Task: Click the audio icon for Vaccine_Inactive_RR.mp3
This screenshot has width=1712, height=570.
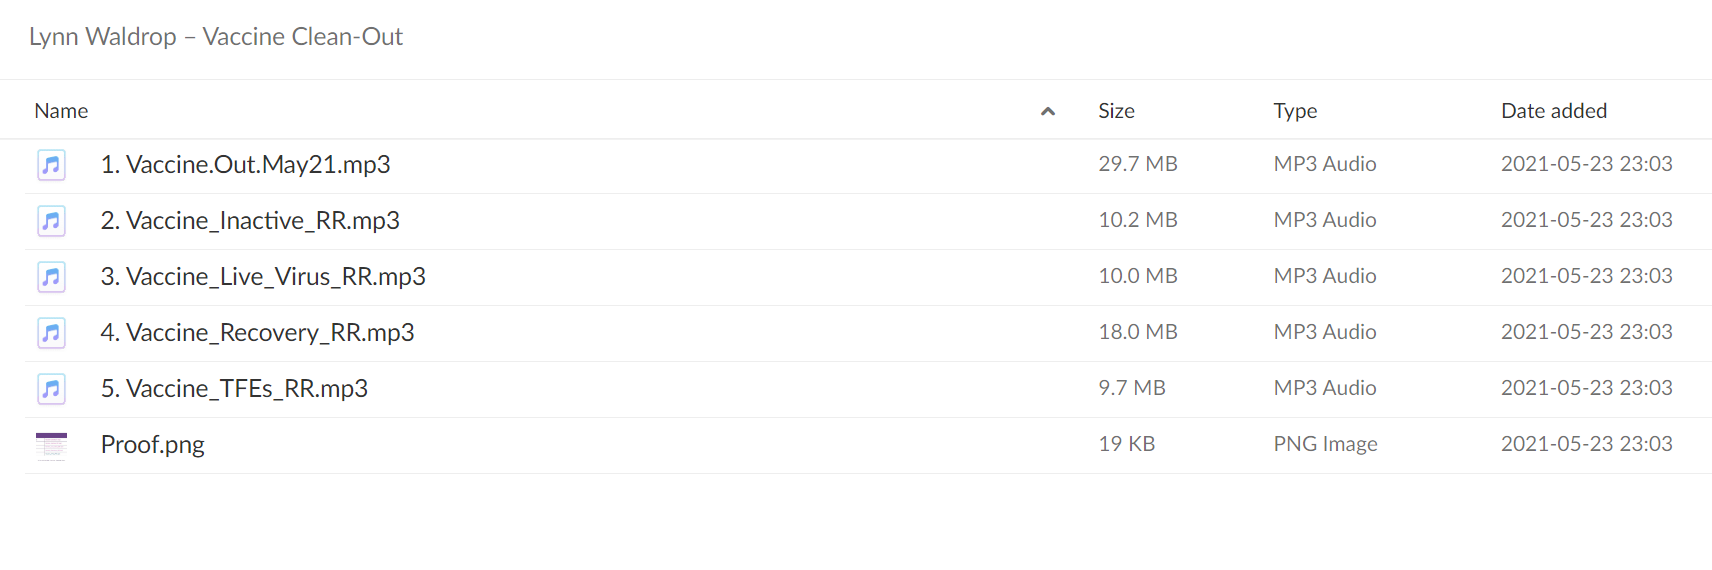Action: click(51, 220)
